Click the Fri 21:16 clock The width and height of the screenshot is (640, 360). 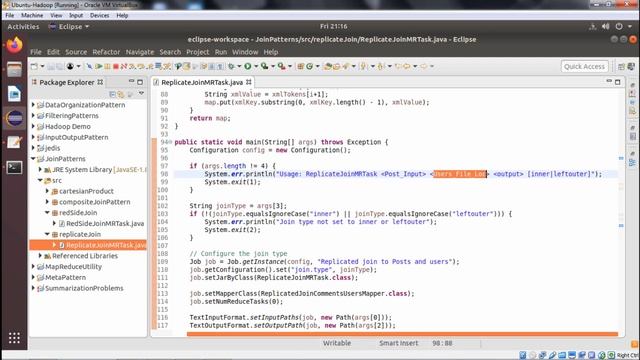[x=333, y=26]
